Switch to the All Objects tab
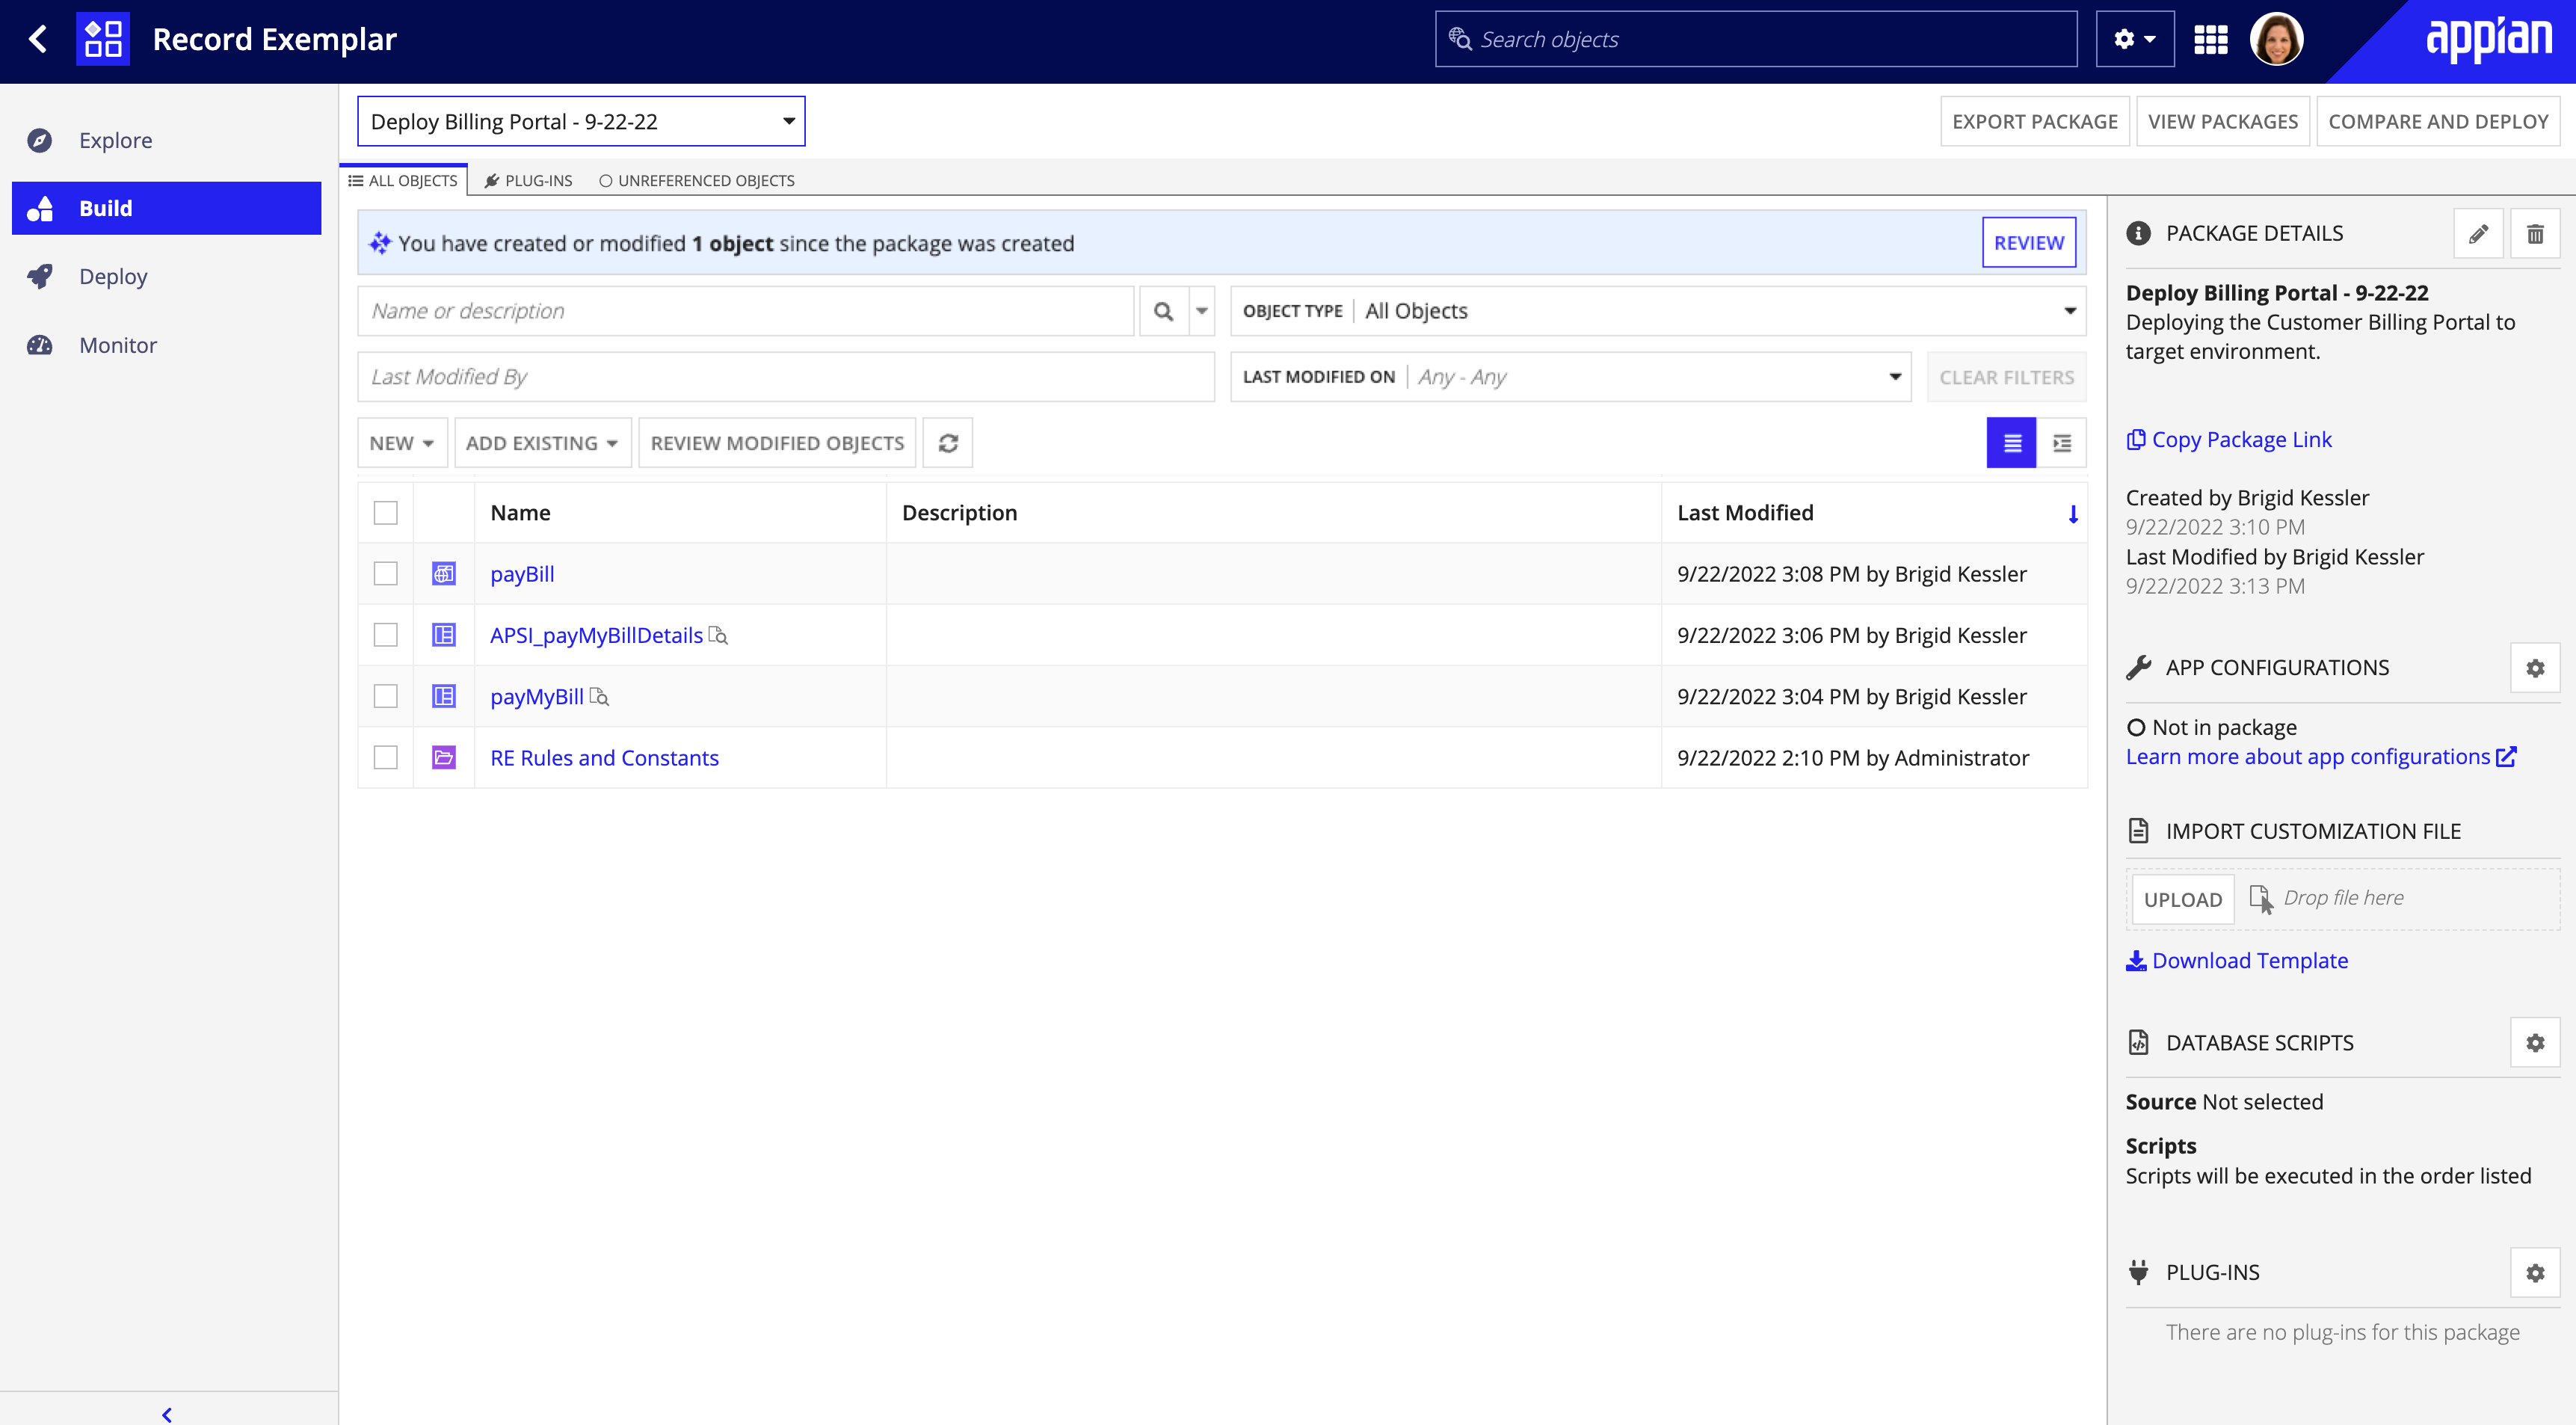 [x=403, y=180]
